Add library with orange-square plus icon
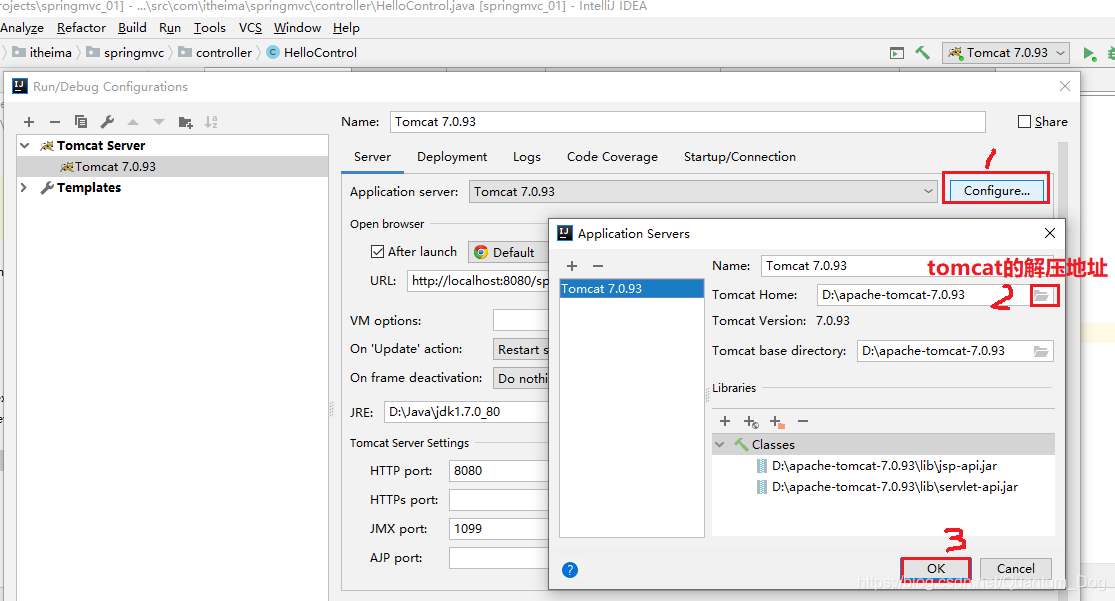This screenshot has height=601, width=1115. pyautogui.click(x=777, y=422)
